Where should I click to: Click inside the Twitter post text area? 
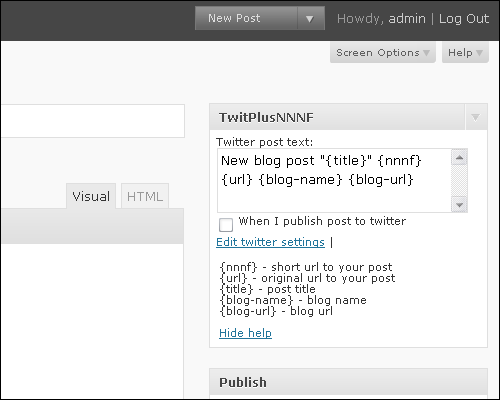(334, 180)
